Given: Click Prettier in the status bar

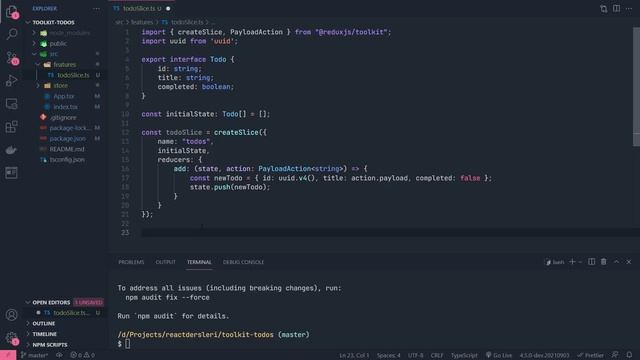Looking at the screenshot, I should pos(591,355).
